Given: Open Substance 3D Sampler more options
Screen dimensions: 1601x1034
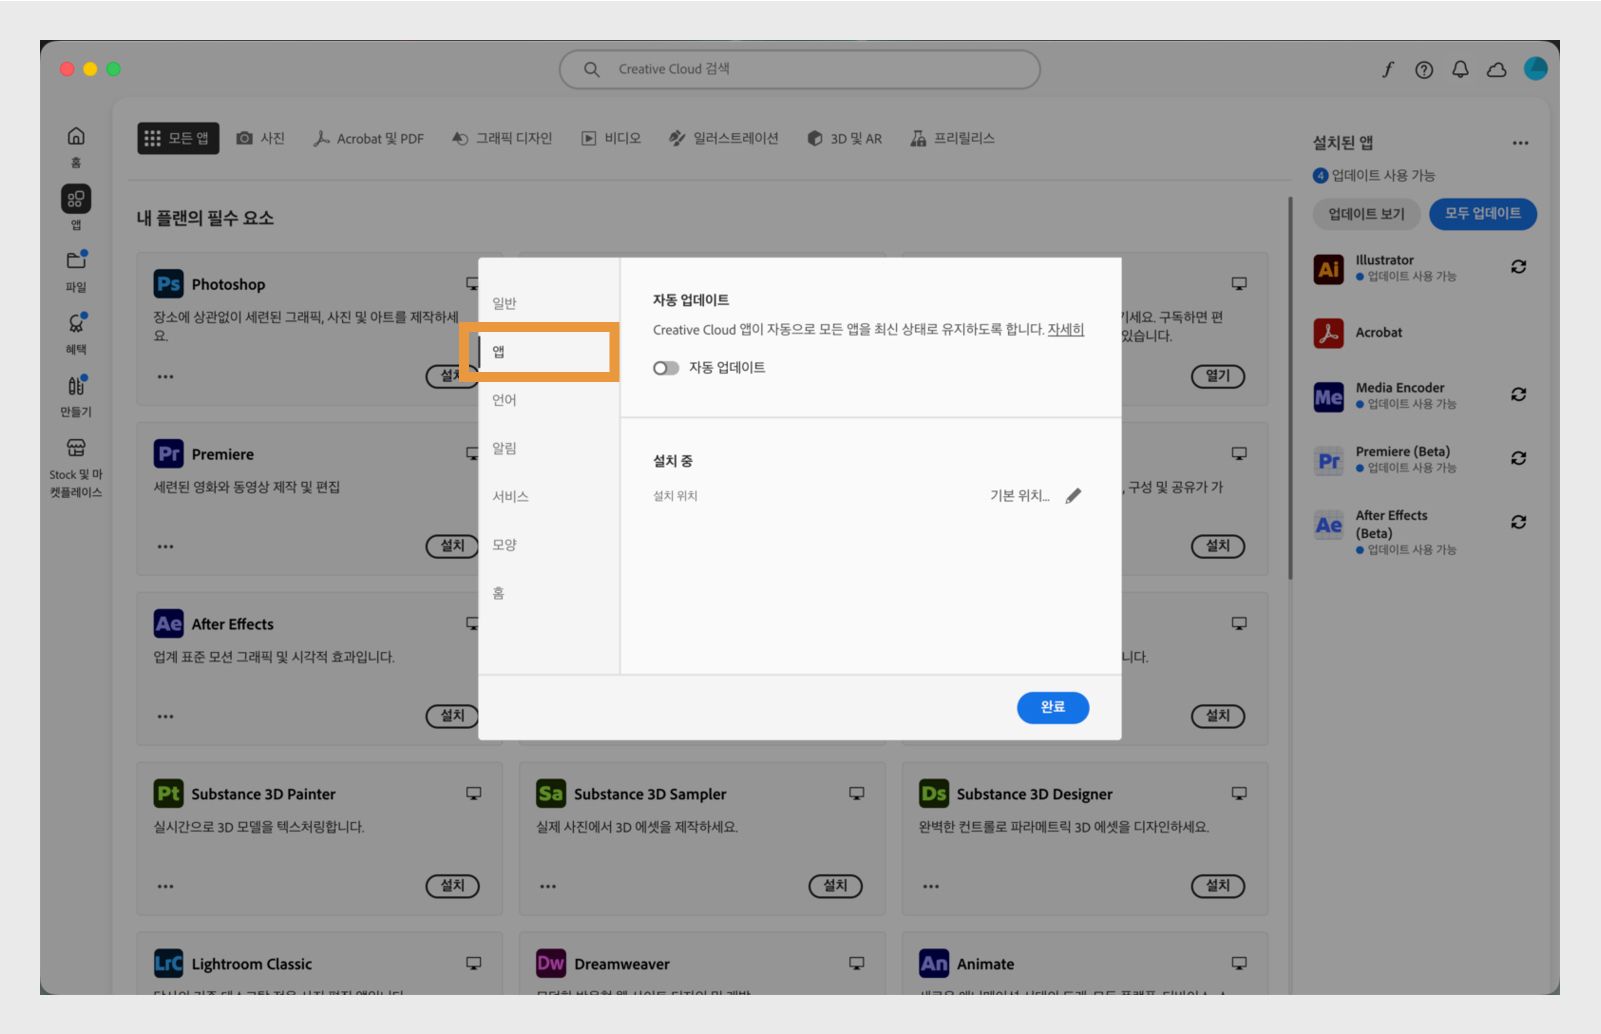Looking at the screenshot, I should 548,887.
